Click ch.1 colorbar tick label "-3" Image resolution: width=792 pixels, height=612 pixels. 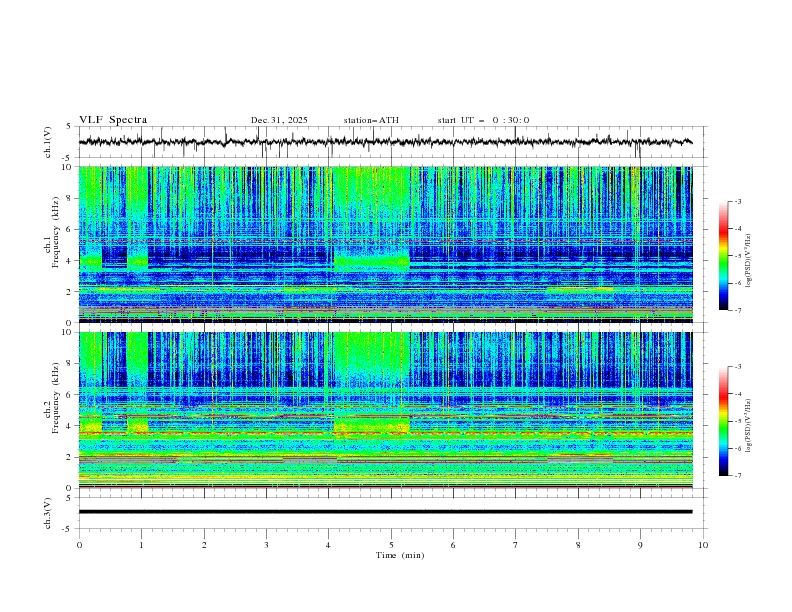(x=737, y=201)
